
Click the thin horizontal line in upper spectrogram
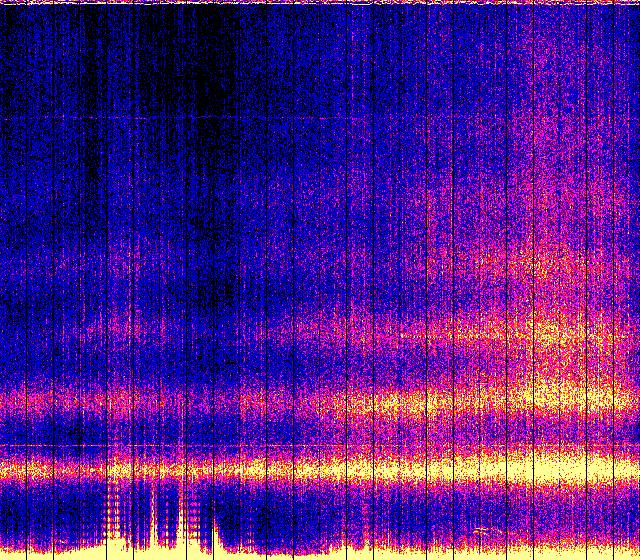point(200,119)
